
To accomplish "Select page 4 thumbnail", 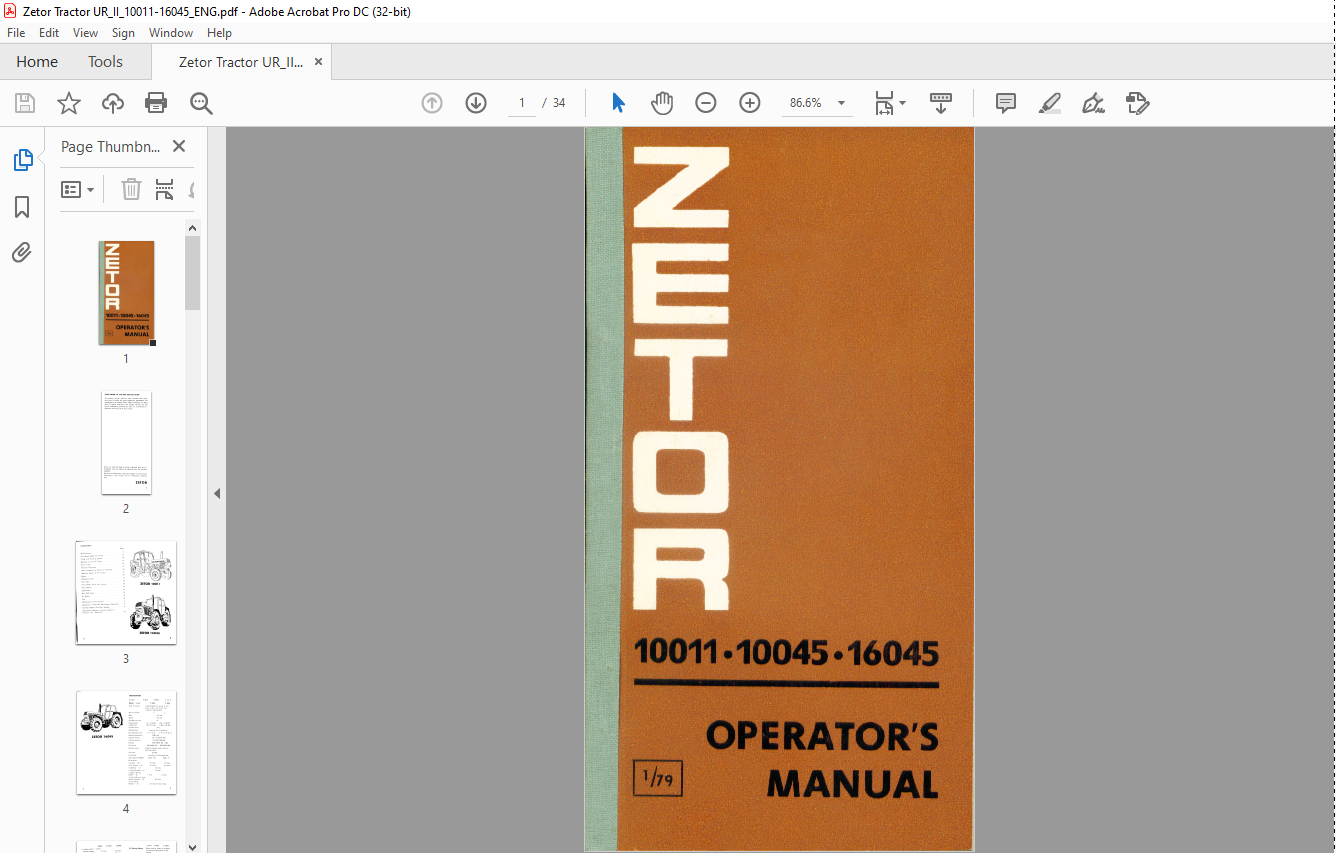I will [126, 743].
